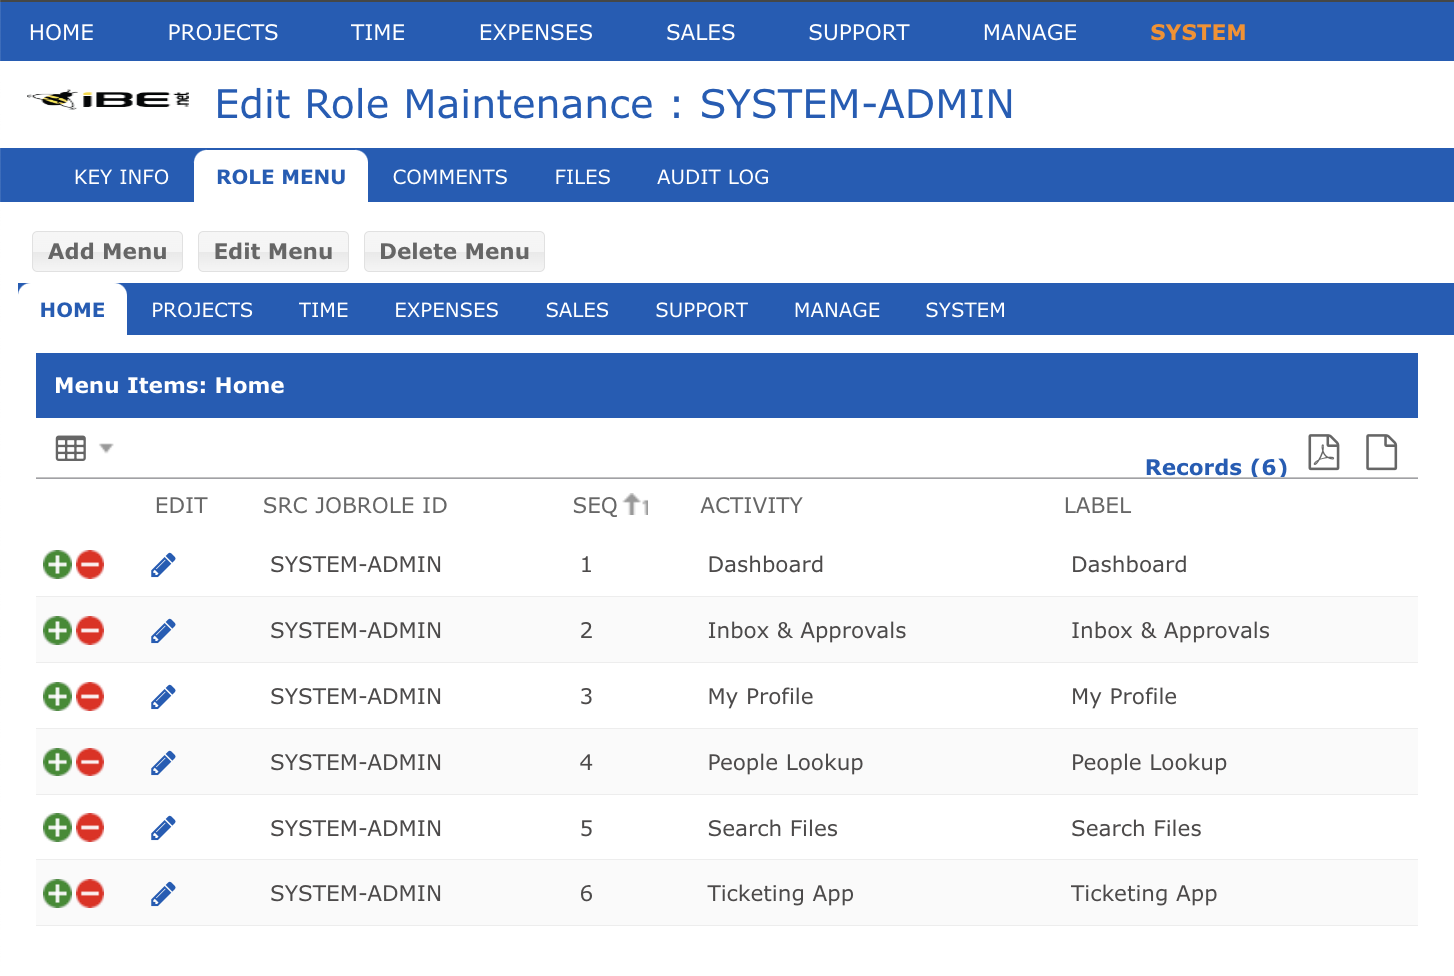Show the EXPENSES menu items sub-tab
1454x976 pixels.
click(446, 310)
